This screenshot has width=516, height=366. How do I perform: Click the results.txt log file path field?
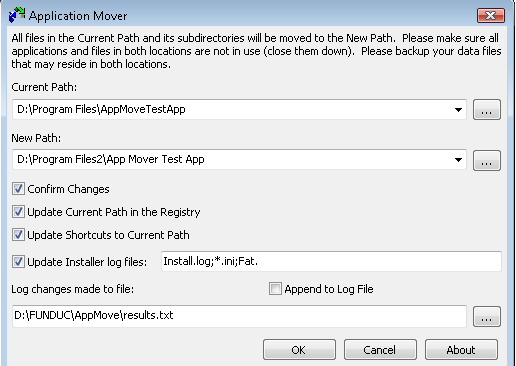tap(239, 316)
